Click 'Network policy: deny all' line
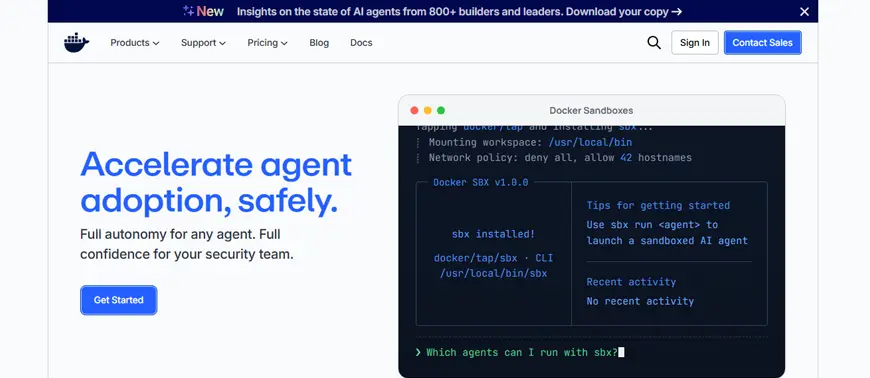Image resolution: width=870 pixels, height=378 pixels. click(560, 158)
